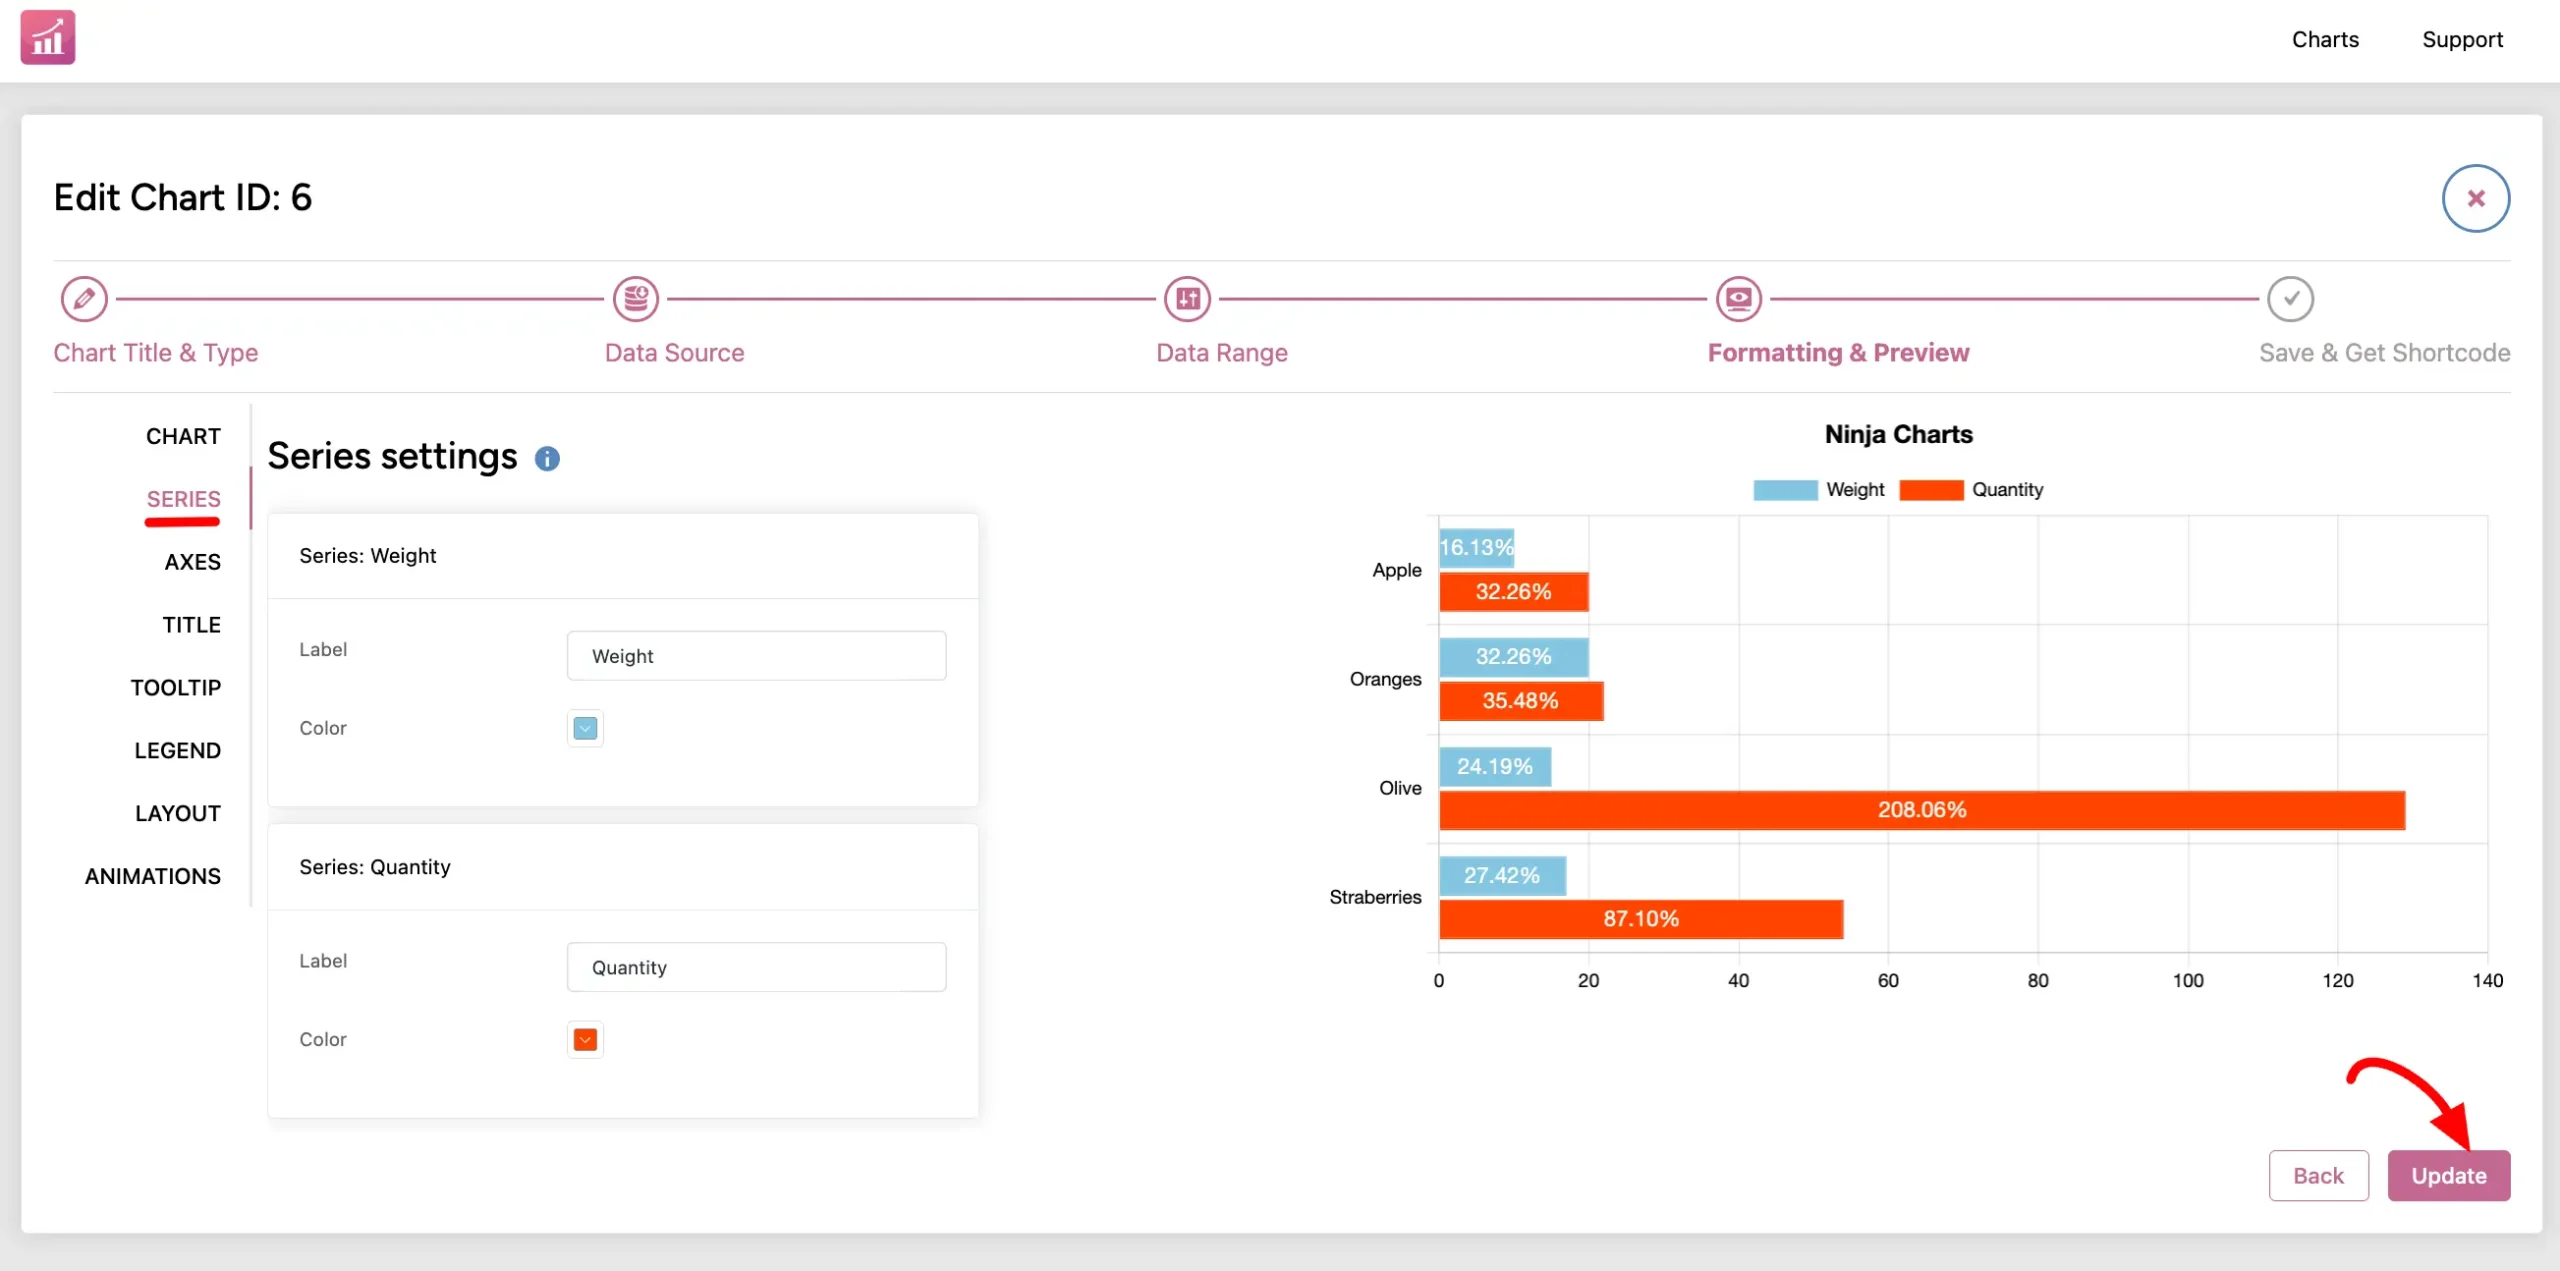
Task: Click the 'Olive' axis label
Action: [x=1400, y=788]
